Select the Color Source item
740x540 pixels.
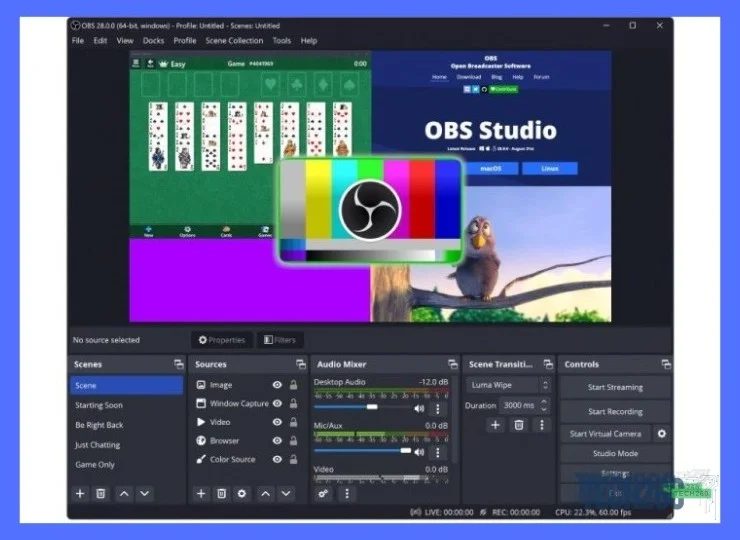coord(231,459)
